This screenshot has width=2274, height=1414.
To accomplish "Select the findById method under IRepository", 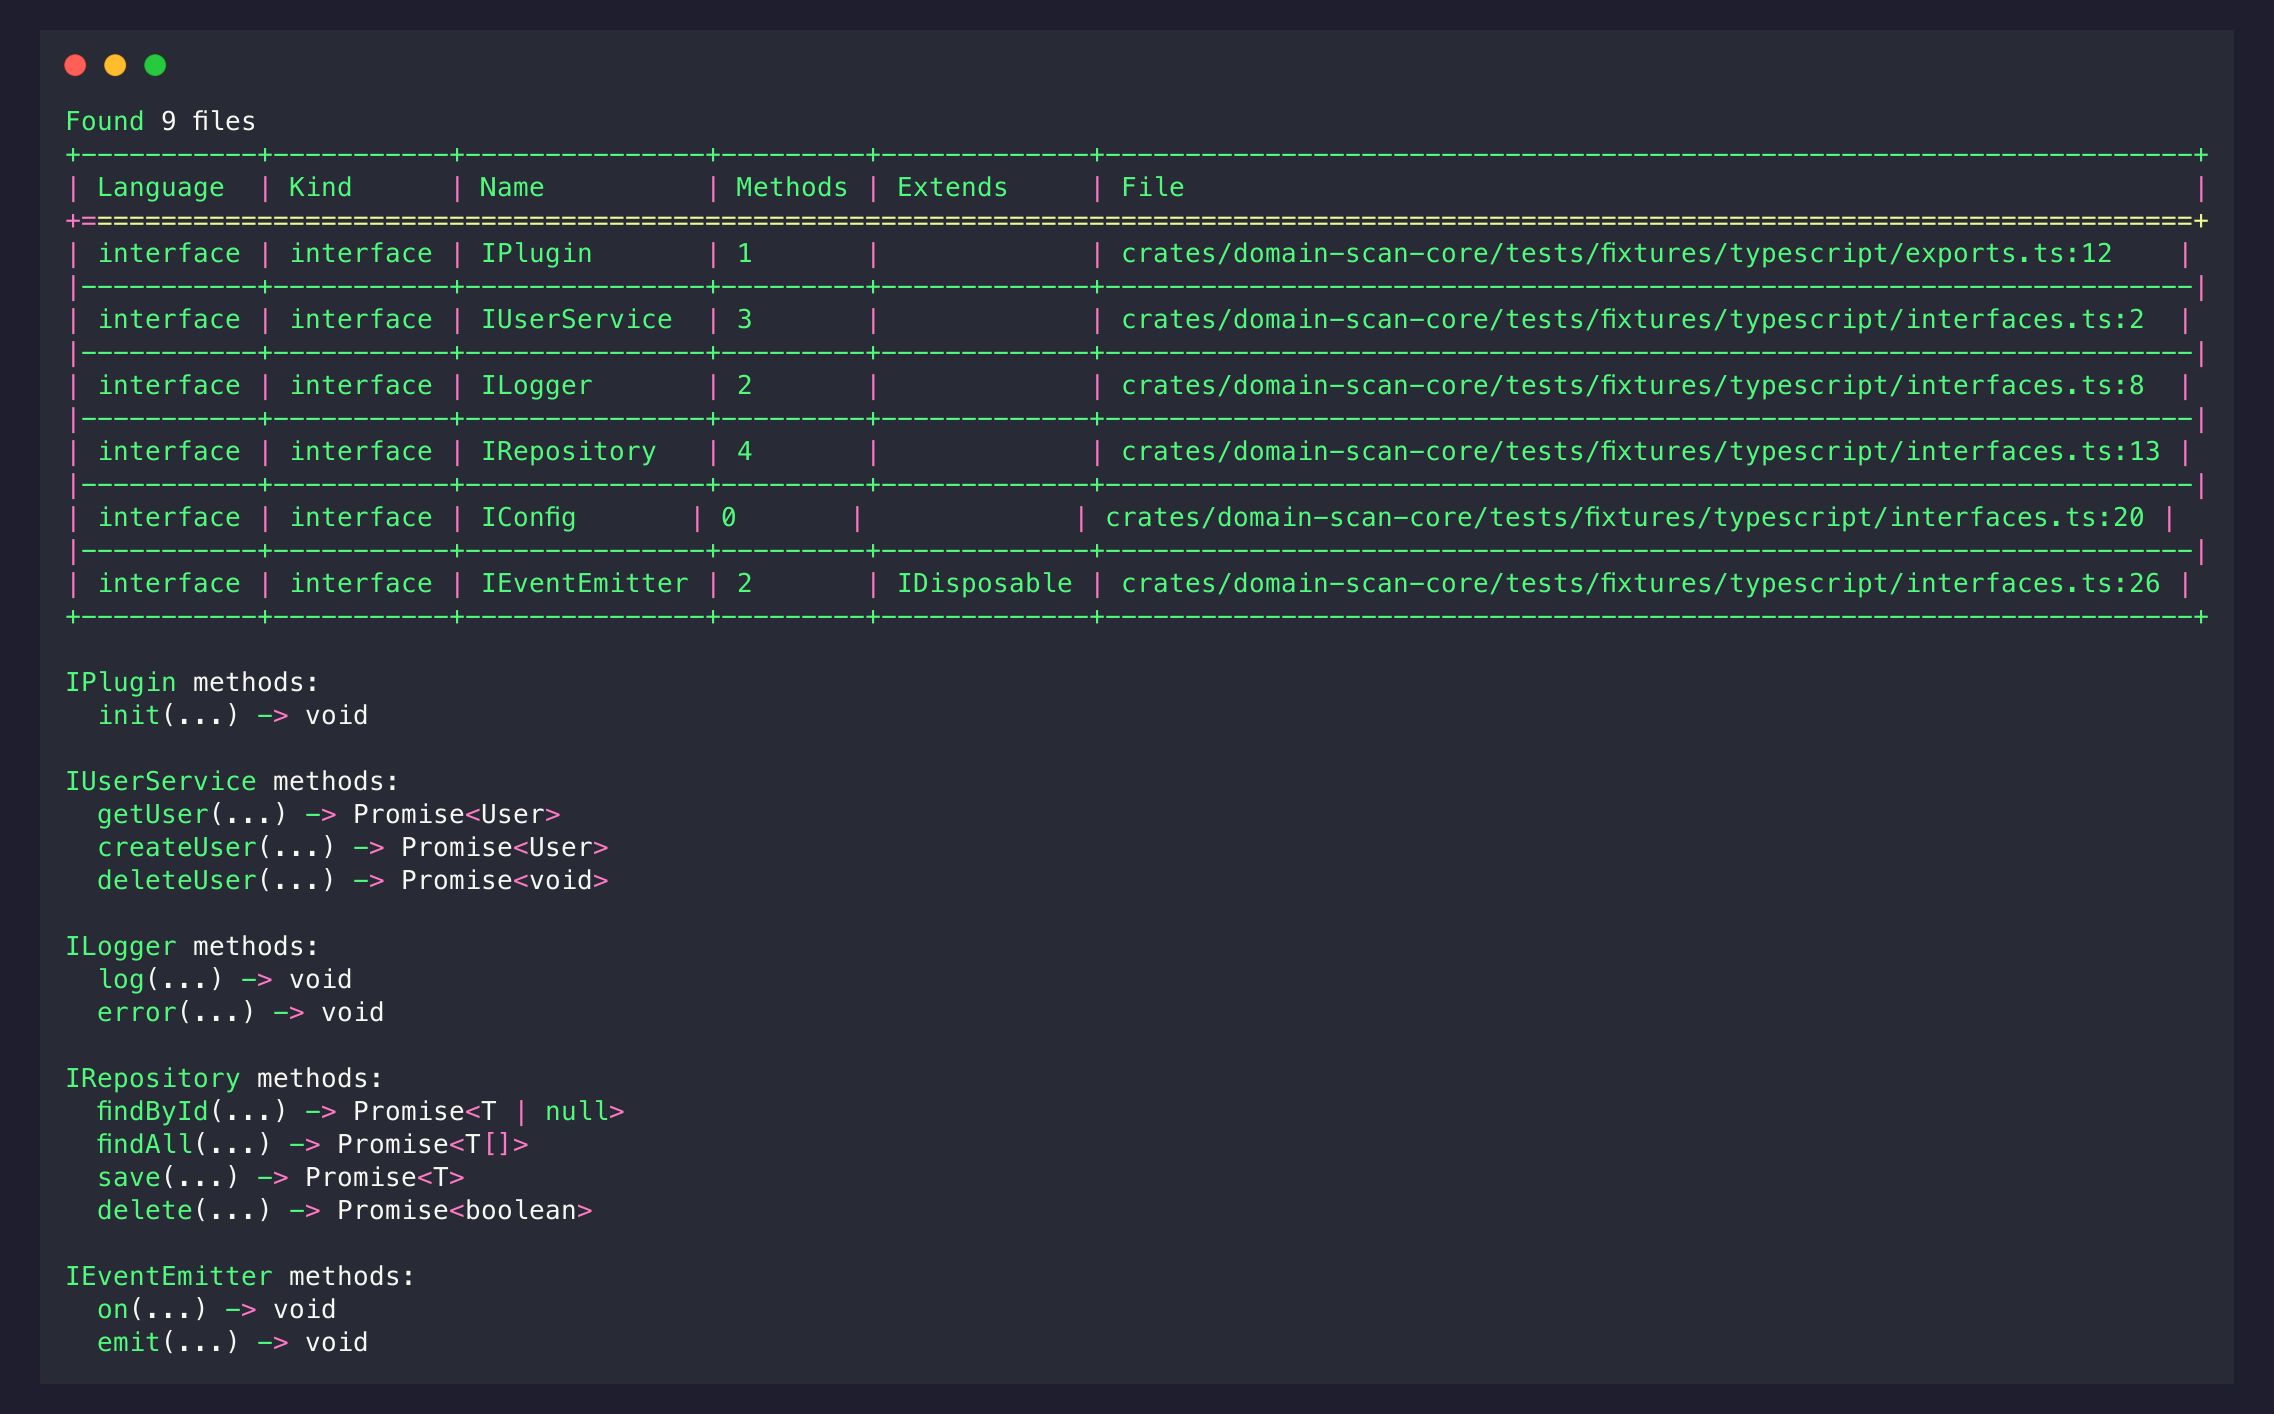I will pos(151,1111).
